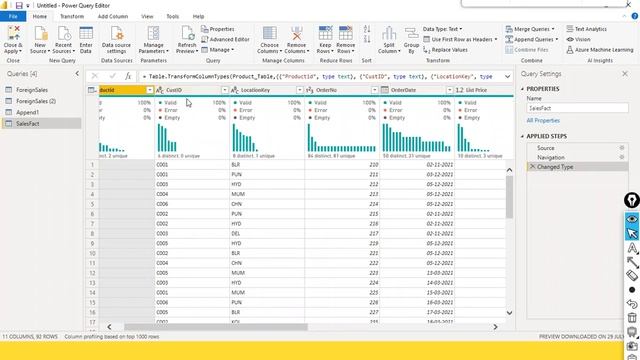640x360 pixels.
Task: Collapse the APPLIED STEPS section
Action: point(522,136)
